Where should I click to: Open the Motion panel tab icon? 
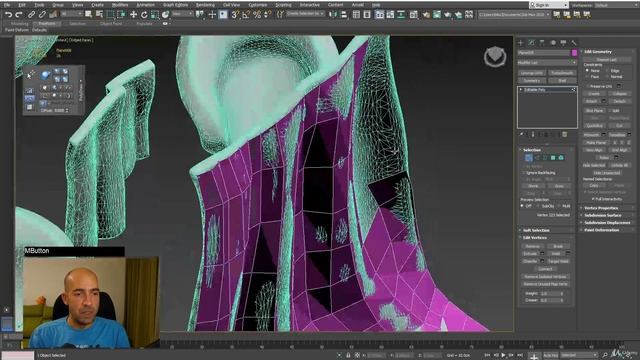tap(553, 42)
